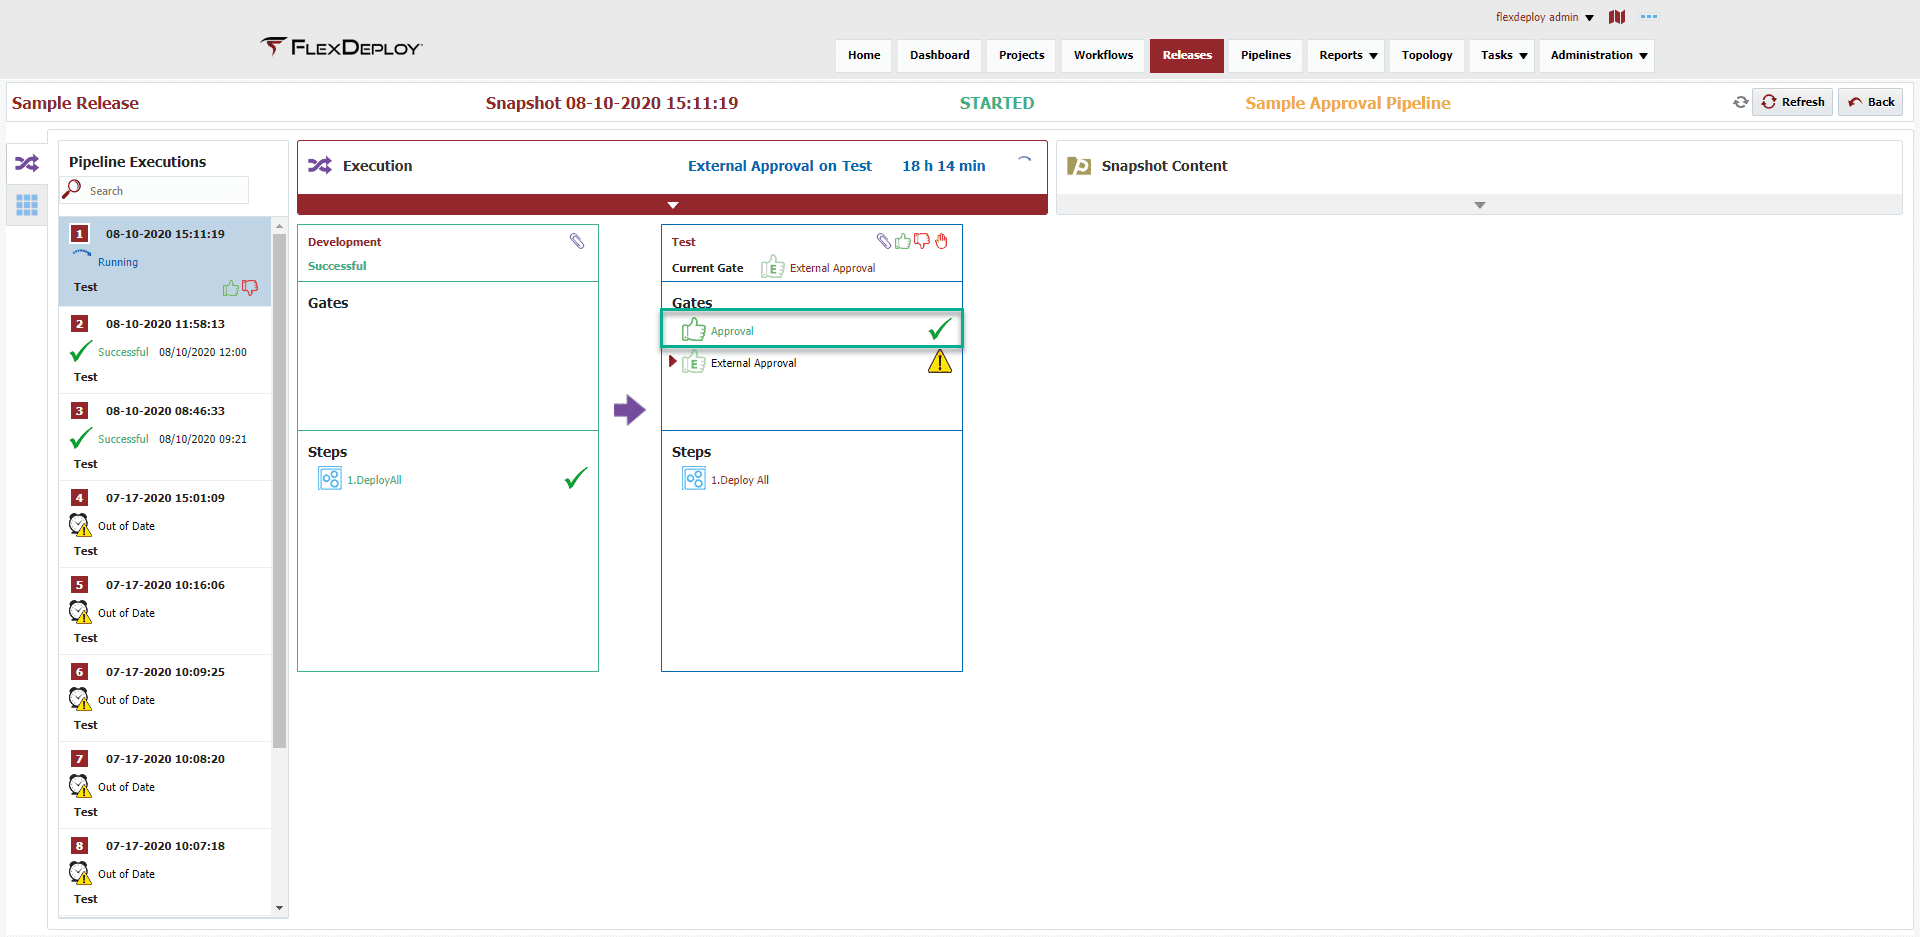Viewport: 1920px width, 937px height.
Task: Open the Development stage title
Action: pos(344,242)
